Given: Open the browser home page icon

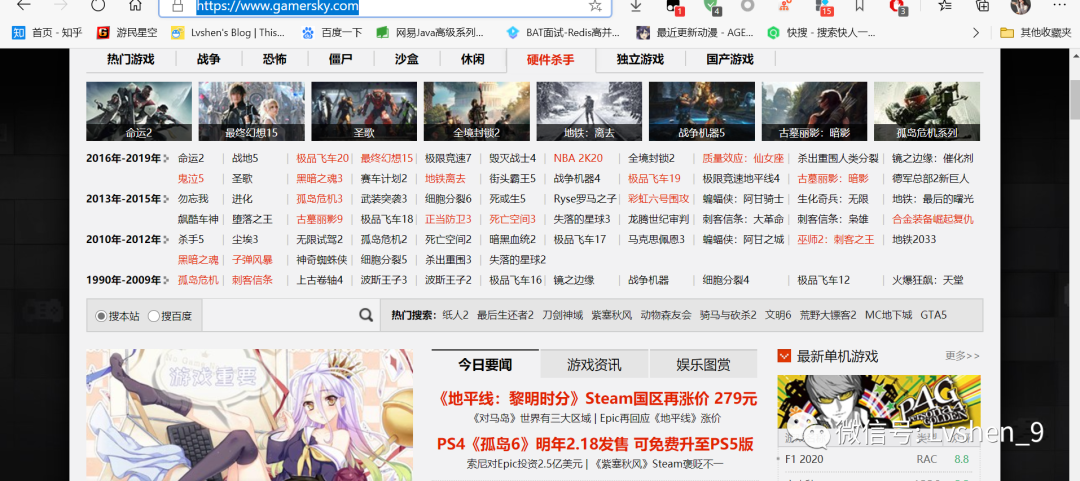Looking at the screenshot, I should 136,6.
